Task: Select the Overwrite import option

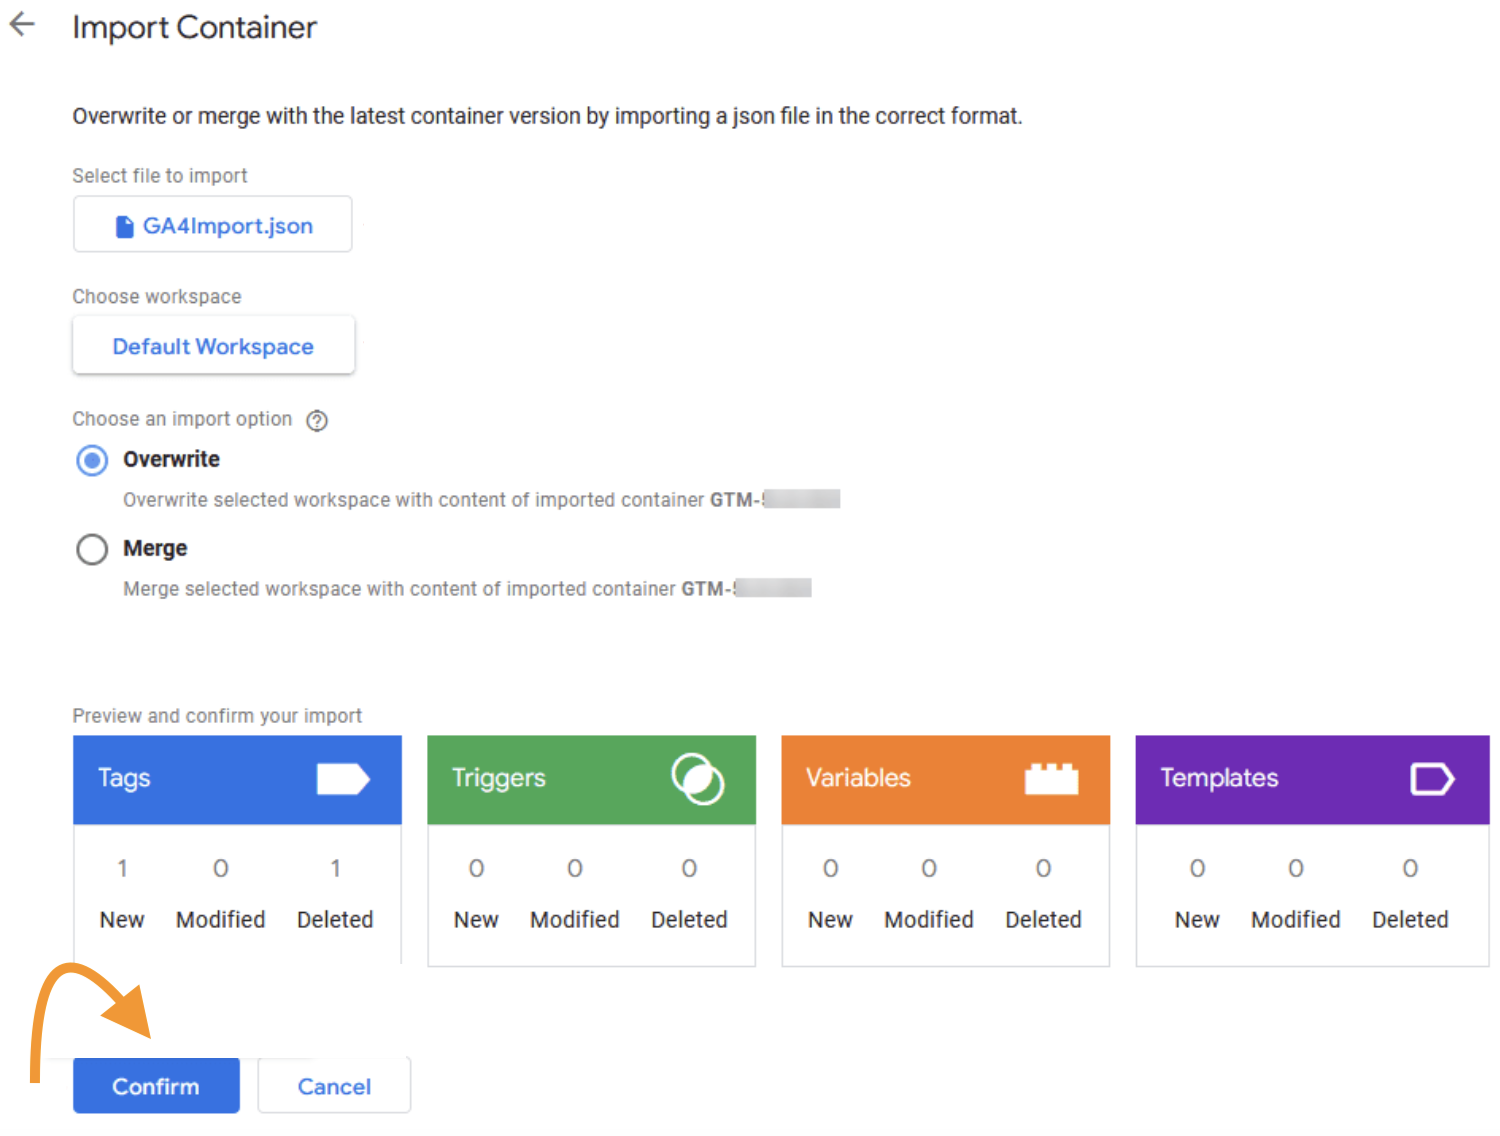Action: pyautogui.click(x=92, y=461)
